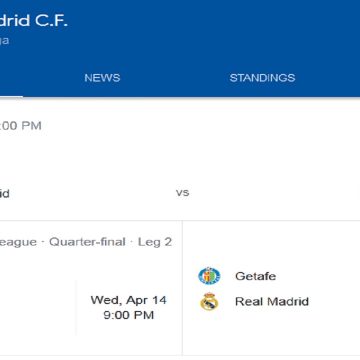The image size is (360, 360).
Task: Click the cut-off 'eague' competition name
Action: pos(18,242)
